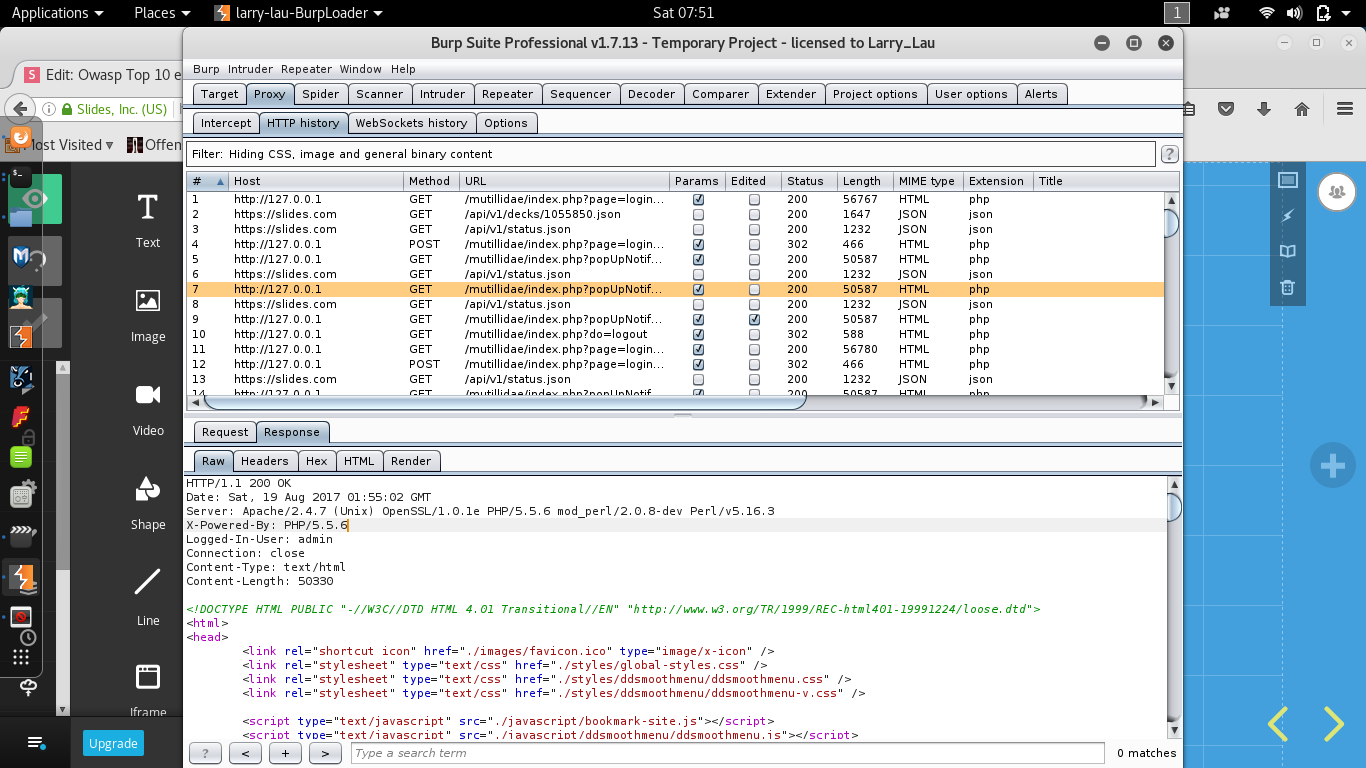Open Firefox home page icon
The width and height of the screenshot is (1366, 768).
coord(1302,109)
